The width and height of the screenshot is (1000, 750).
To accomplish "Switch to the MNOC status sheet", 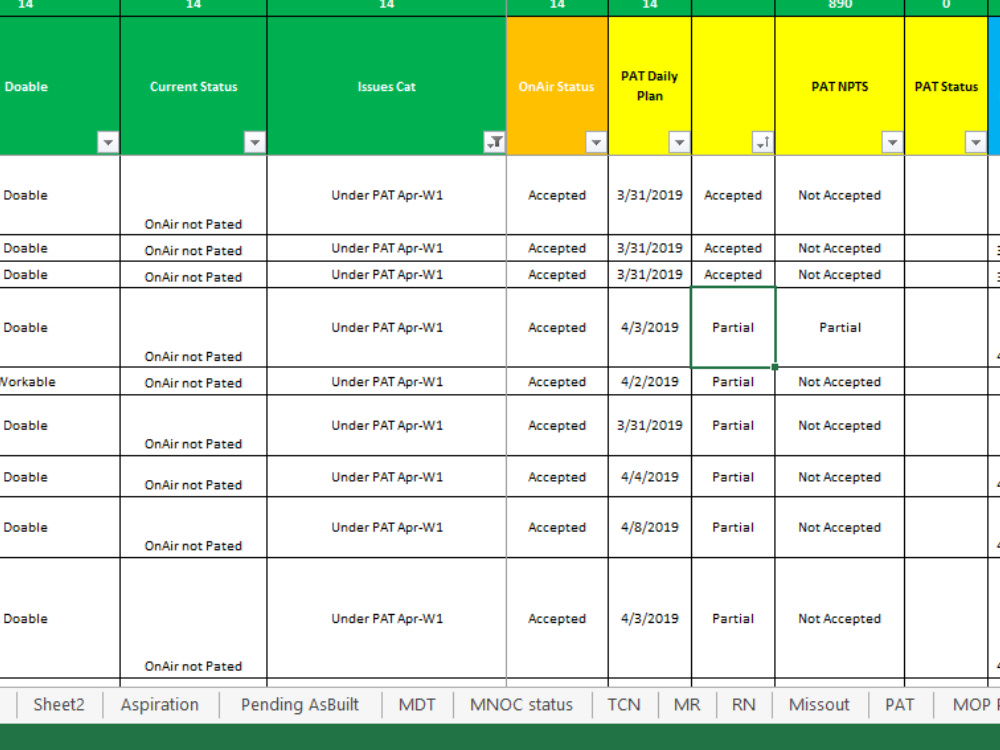I will 522,705.
